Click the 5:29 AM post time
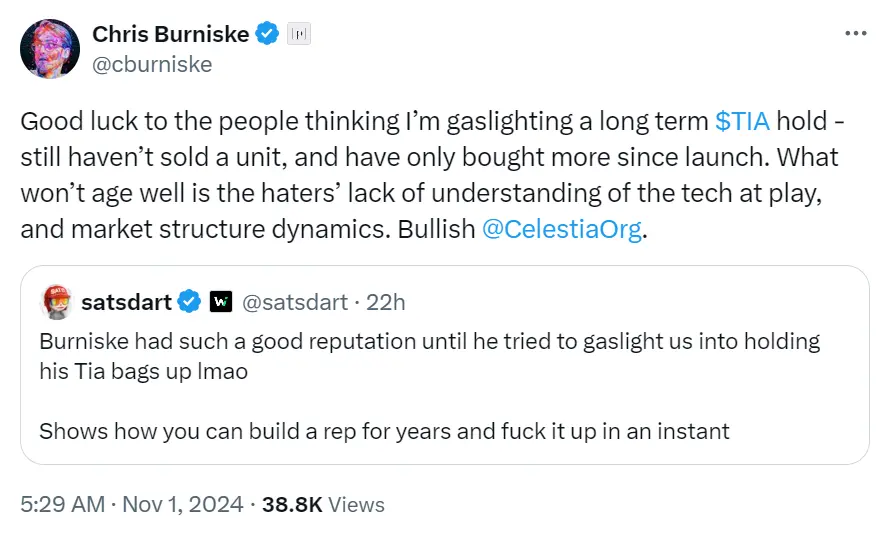 pyautogui.click(x=62, y=505)
